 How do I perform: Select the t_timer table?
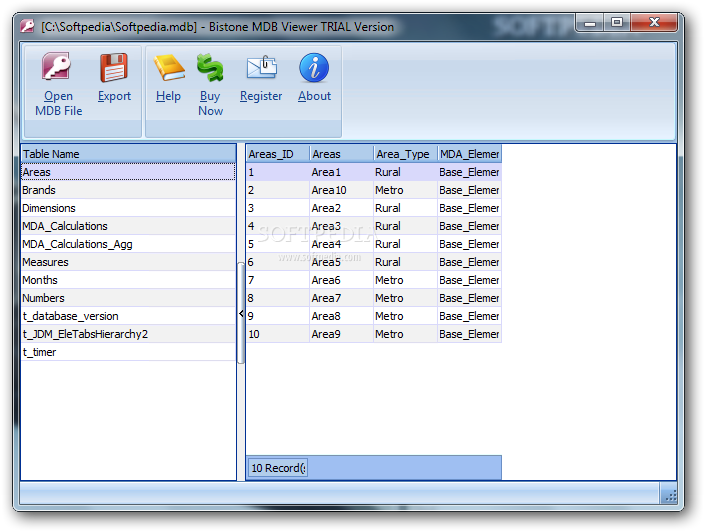coord(128,352)
